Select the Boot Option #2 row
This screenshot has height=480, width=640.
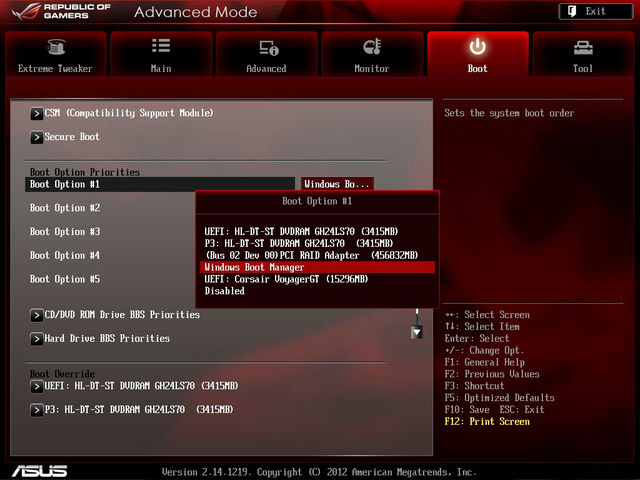pos(65,208)
